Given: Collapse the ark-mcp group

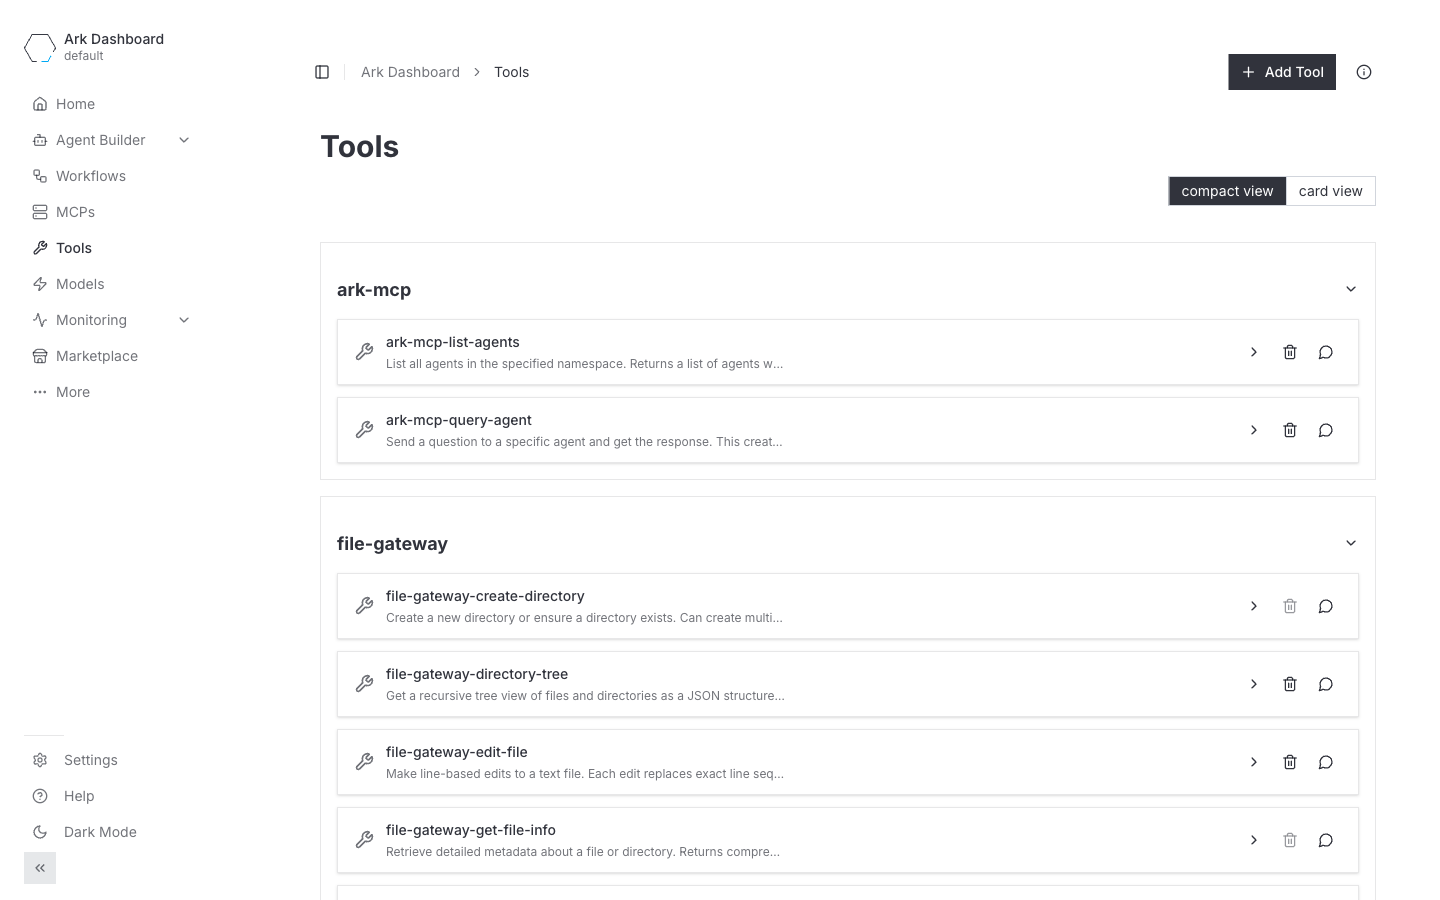Looking at the screenshot, I should coord(1351,289).
